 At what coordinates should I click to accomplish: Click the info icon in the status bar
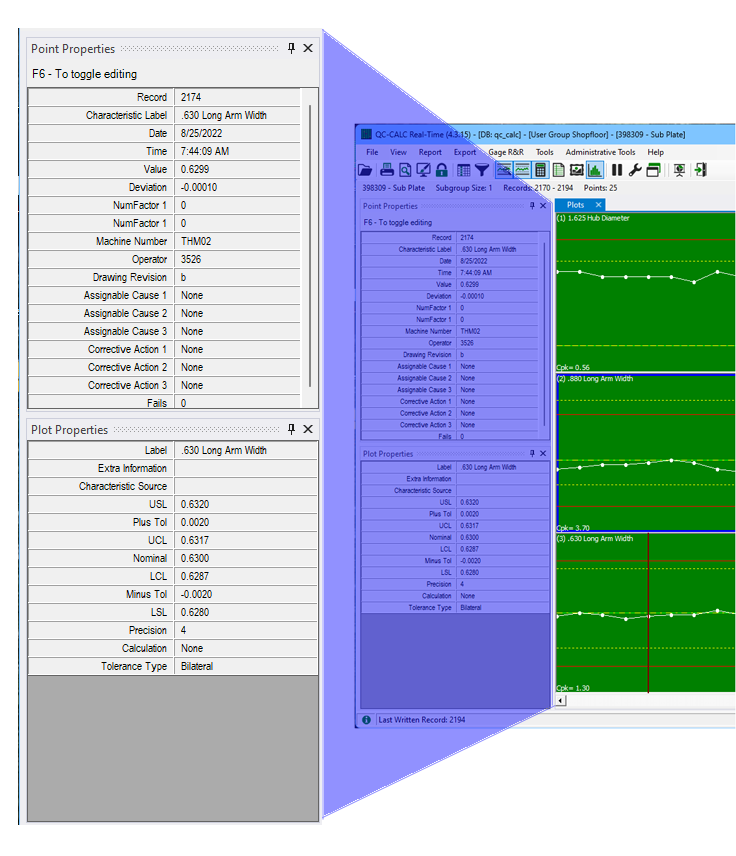pyautogui.click(x=366, y=720)
